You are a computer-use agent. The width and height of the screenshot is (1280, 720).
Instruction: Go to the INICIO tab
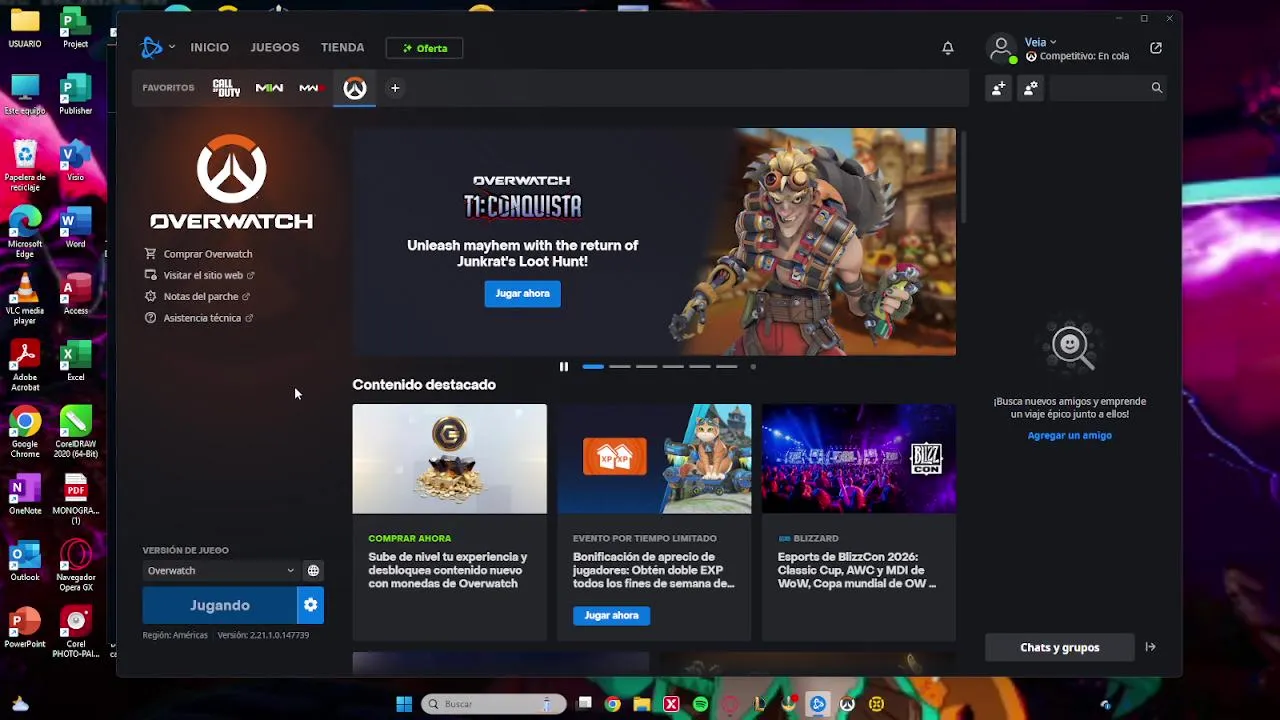click(210, 48)
